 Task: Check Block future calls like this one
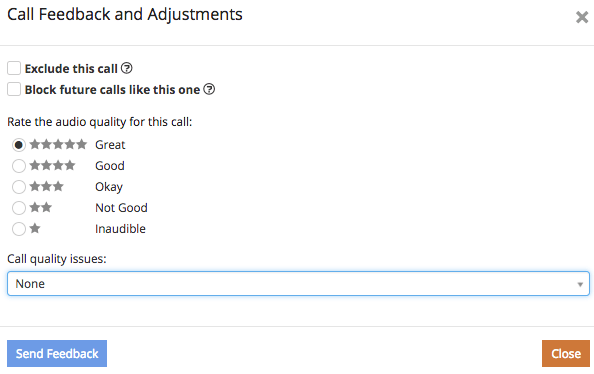tap(14, 89)
